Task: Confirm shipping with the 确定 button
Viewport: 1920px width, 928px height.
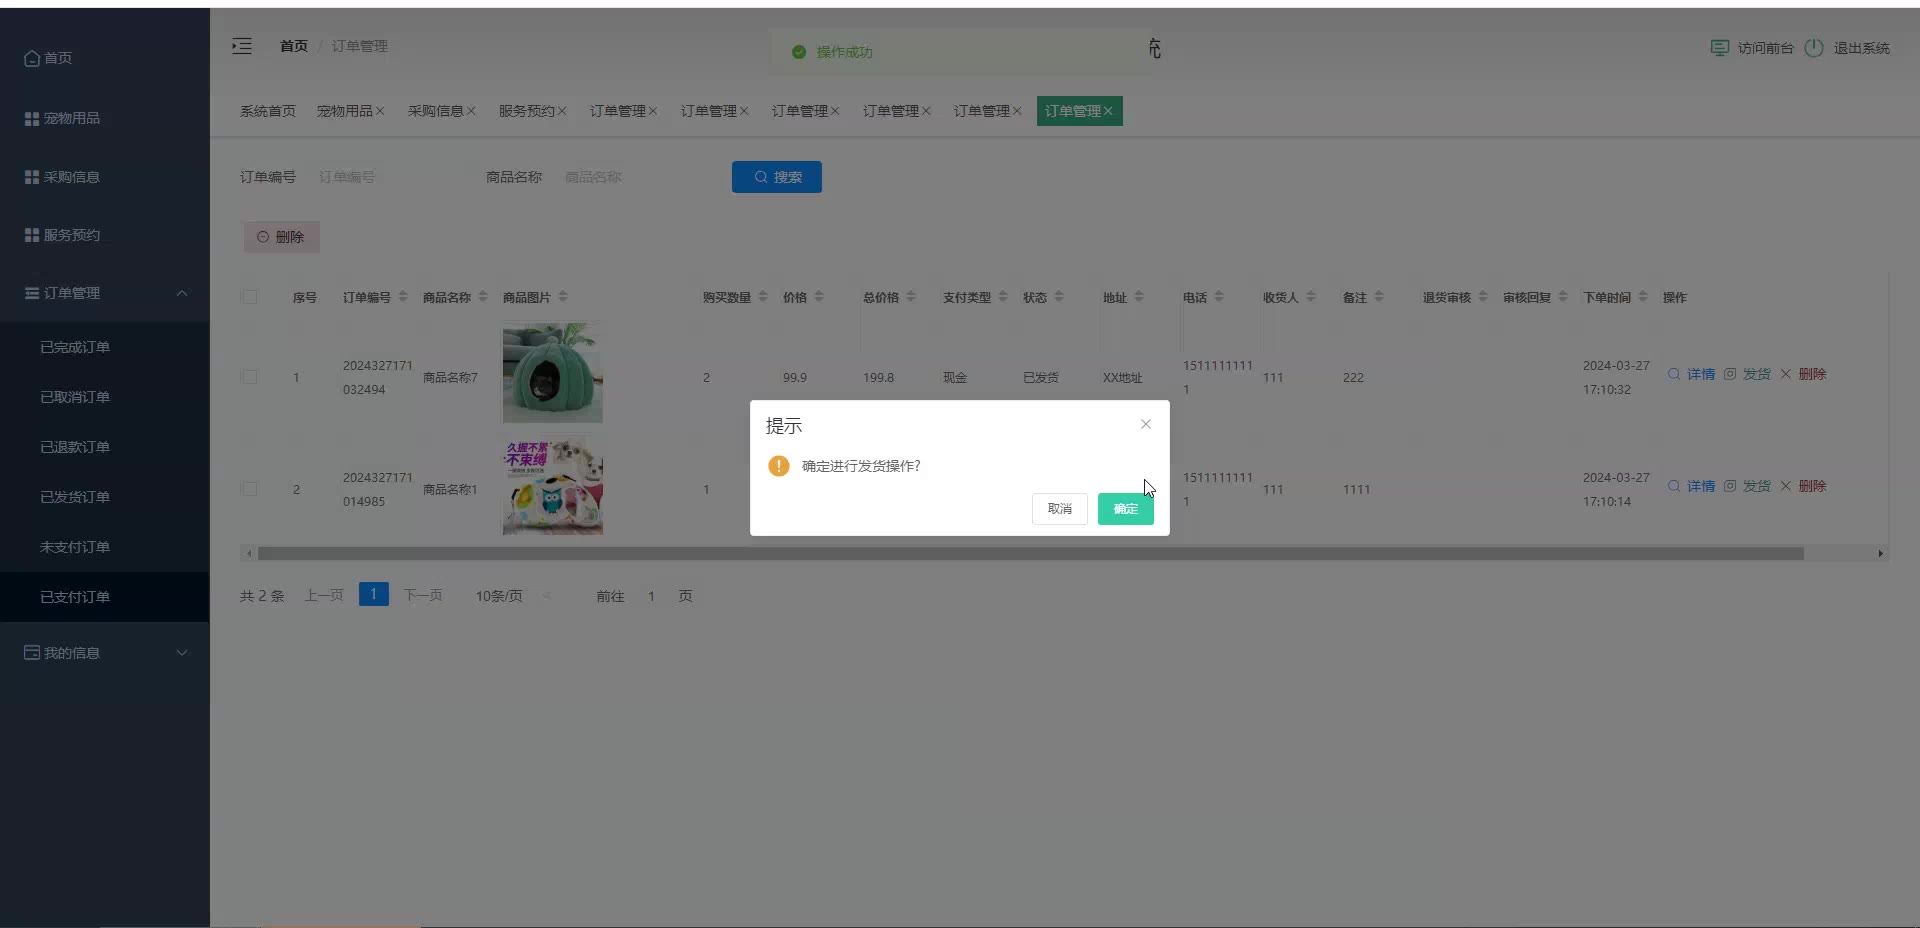Action: 1126,509
